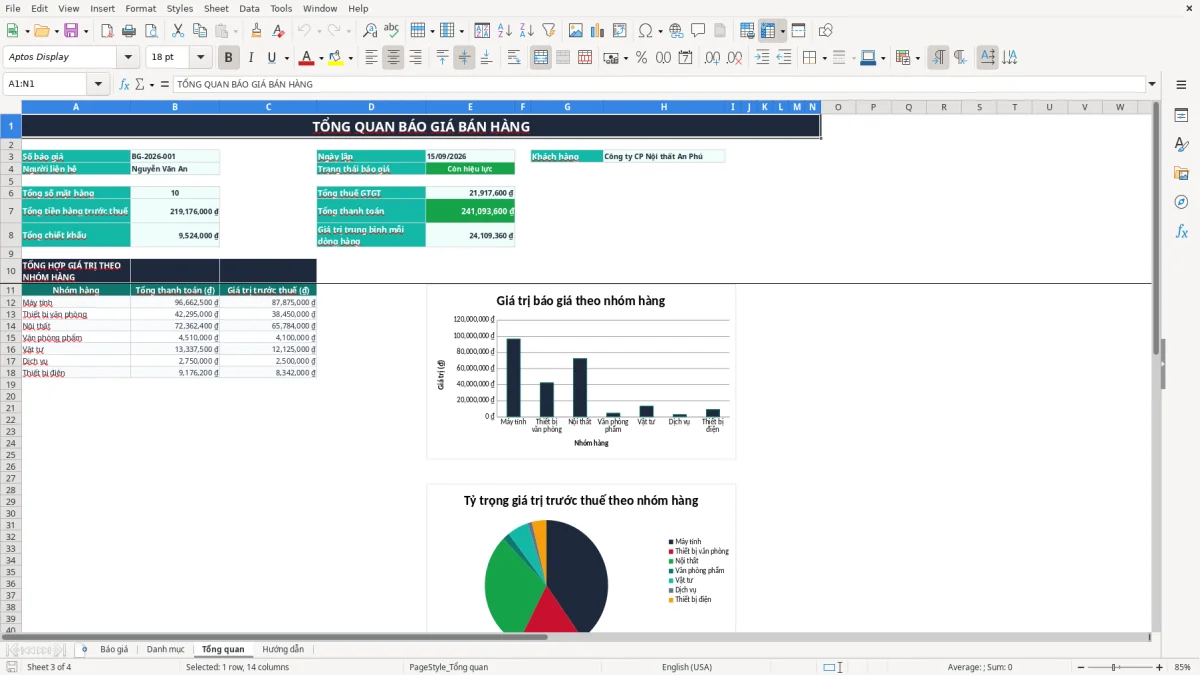Toggle Bold formatting
This screenshot has width=1200, height=675.
click(229, 57)
